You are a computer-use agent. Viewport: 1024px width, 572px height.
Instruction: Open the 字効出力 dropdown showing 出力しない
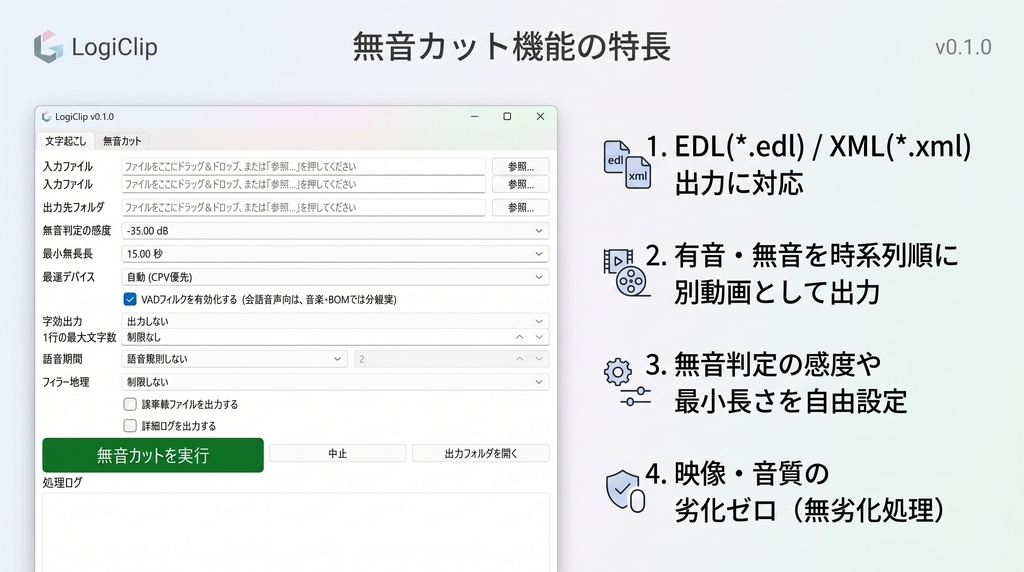[x=335, y=321]
